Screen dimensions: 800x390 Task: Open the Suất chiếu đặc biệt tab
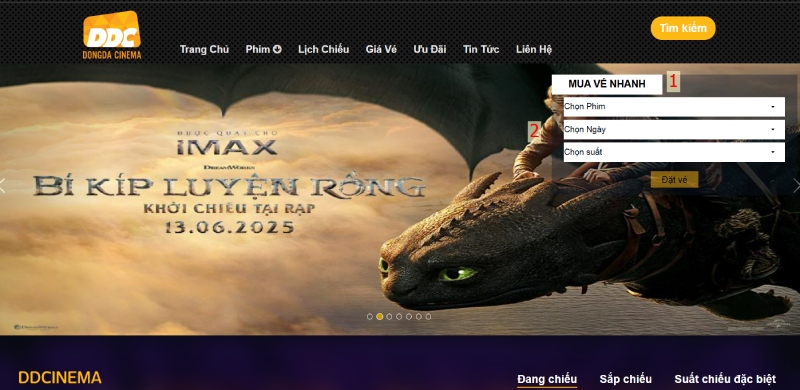click(x=725, y=379)
